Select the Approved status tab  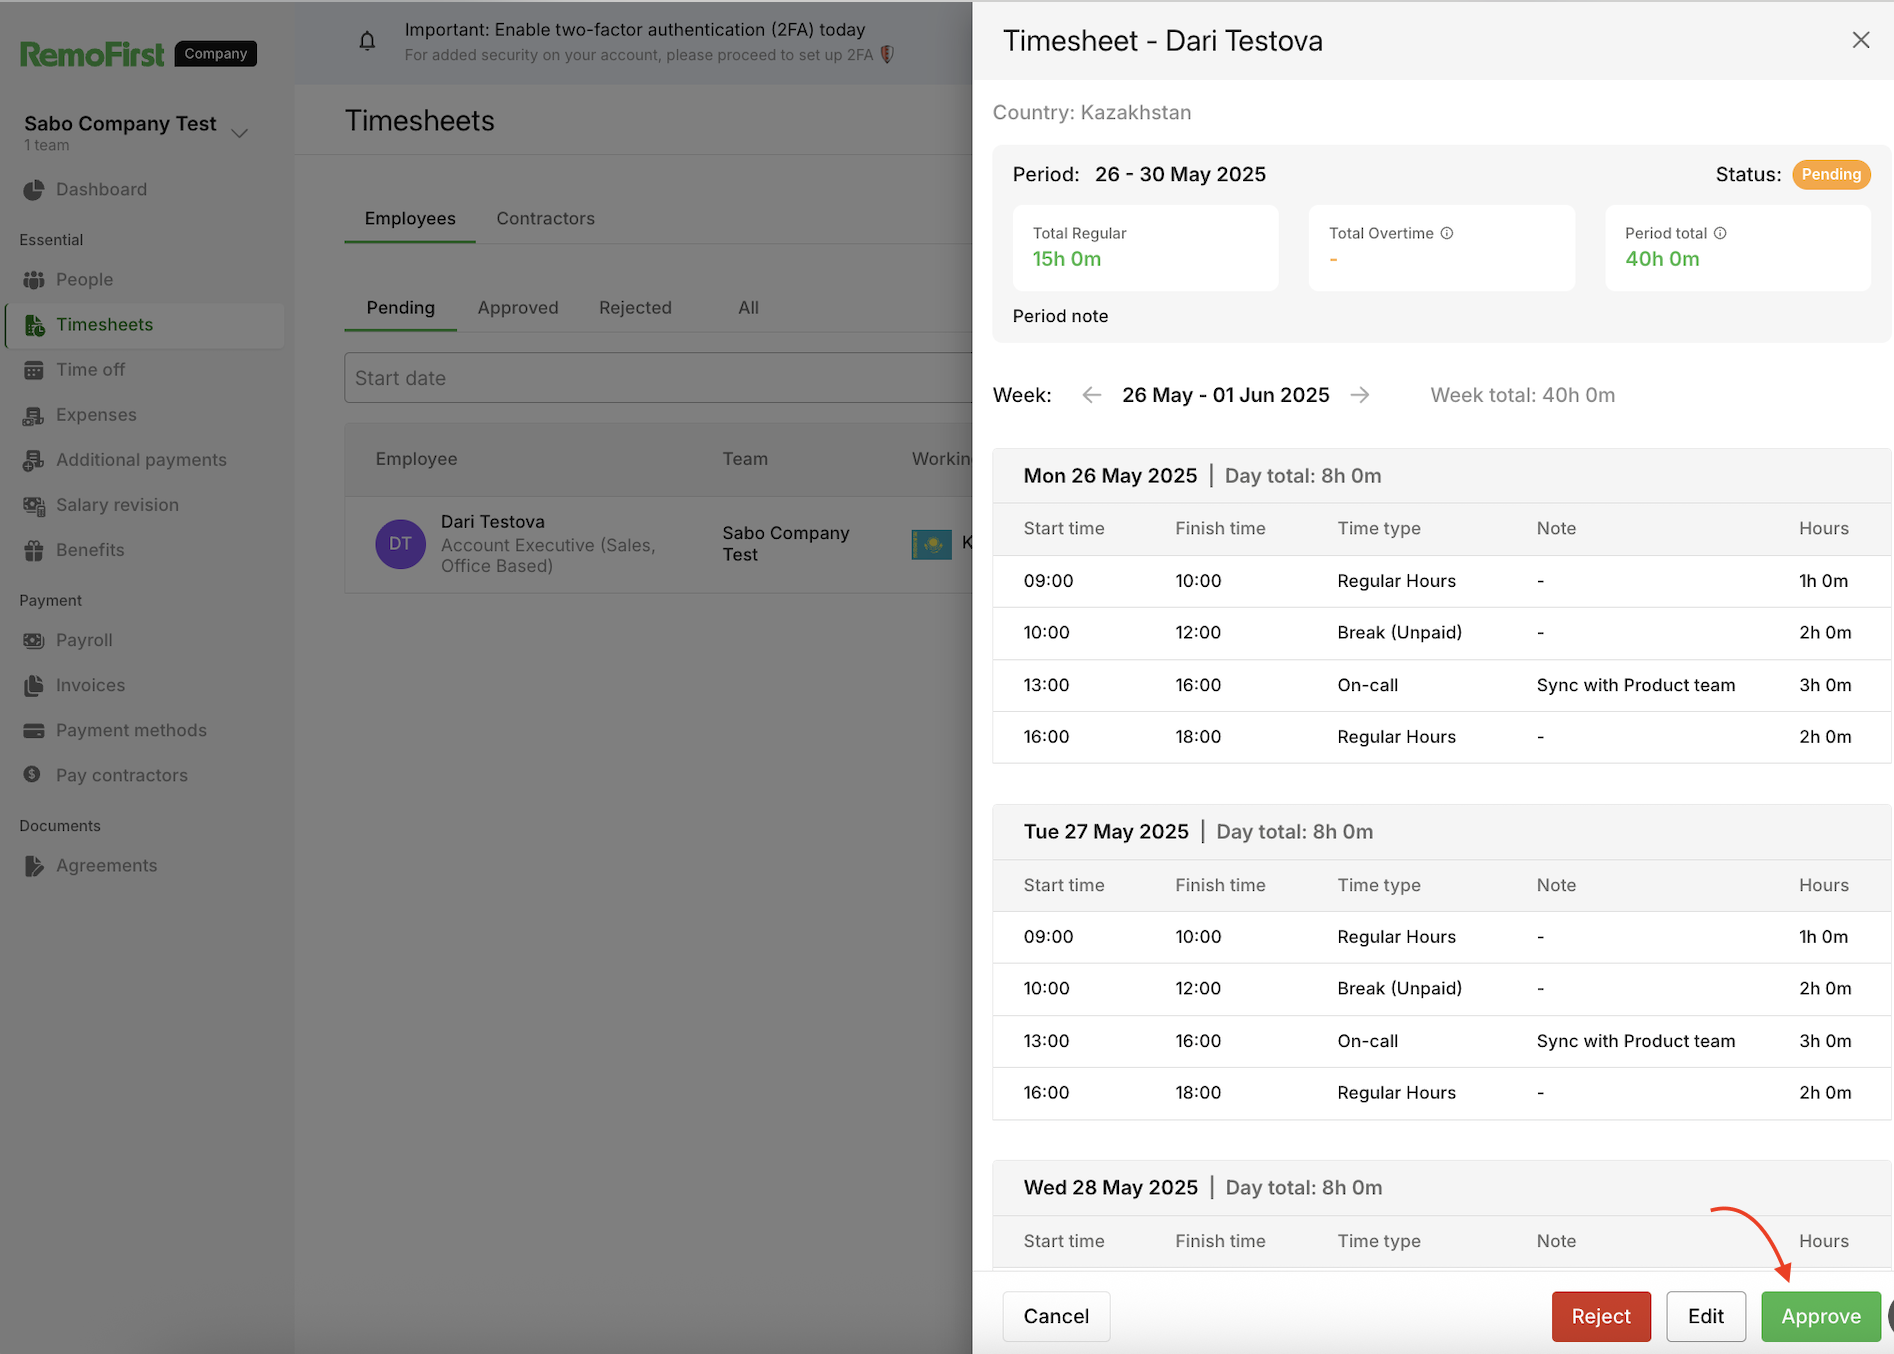pos(517,308)
